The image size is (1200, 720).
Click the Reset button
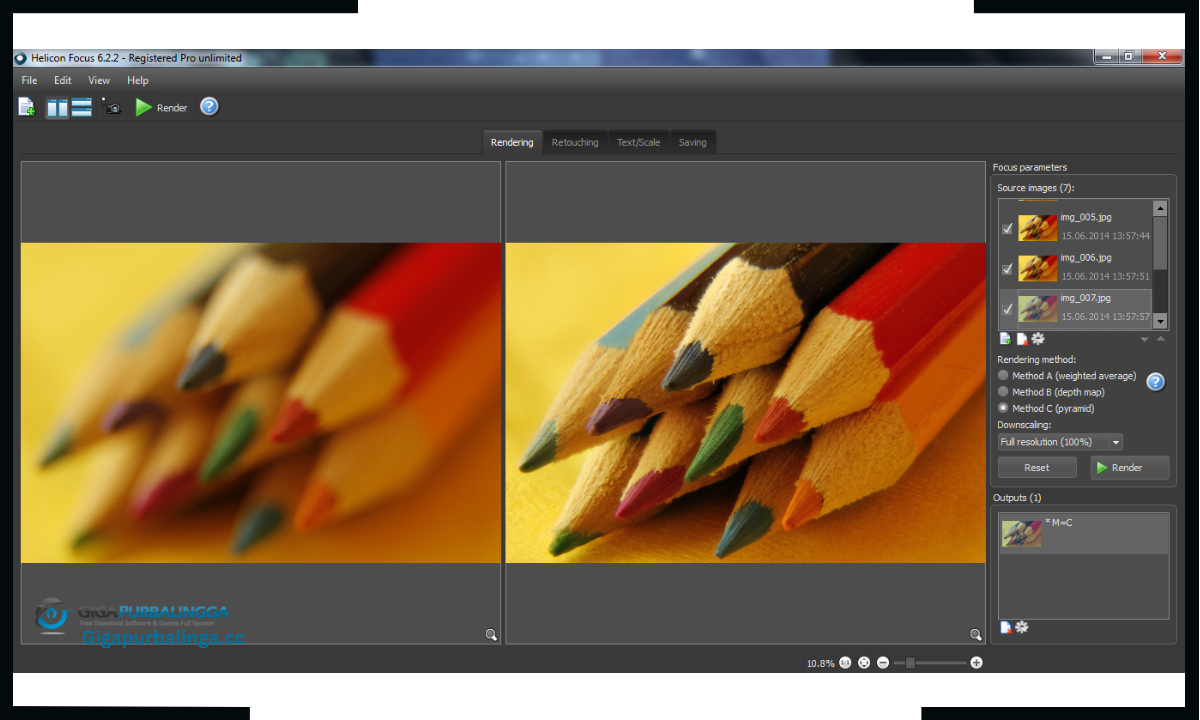click(x=1037, y=467)
